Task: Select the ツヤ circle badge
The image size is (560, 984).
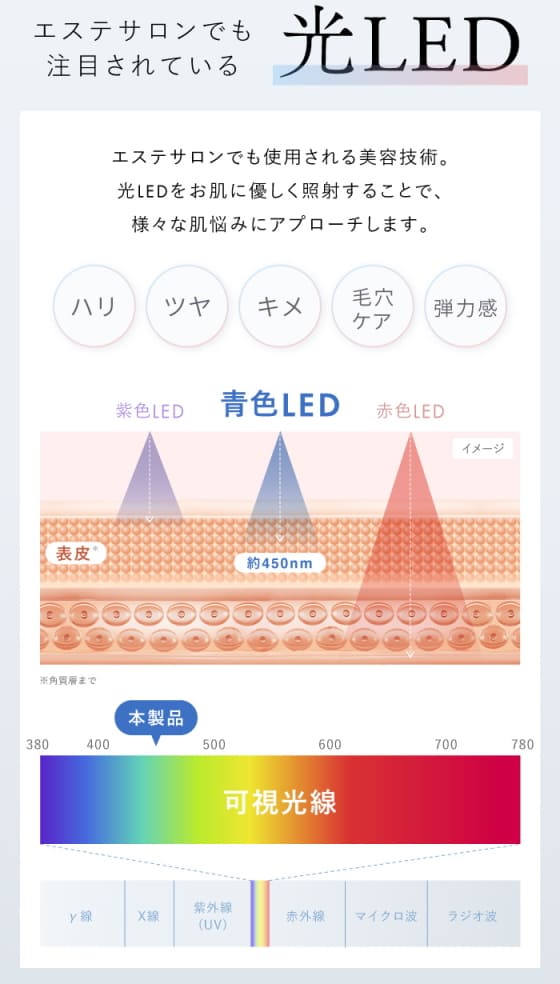Action: [187, 306]
